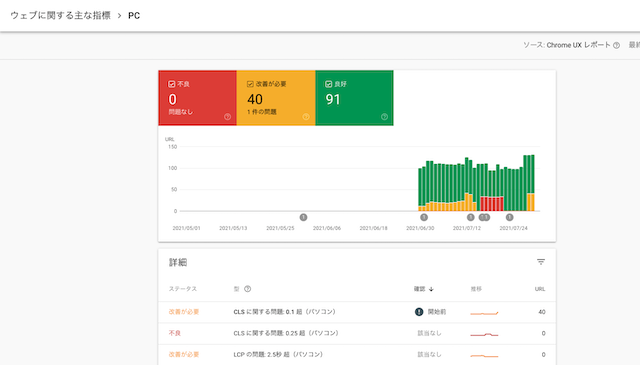Click 詳細 section heading

178,262
